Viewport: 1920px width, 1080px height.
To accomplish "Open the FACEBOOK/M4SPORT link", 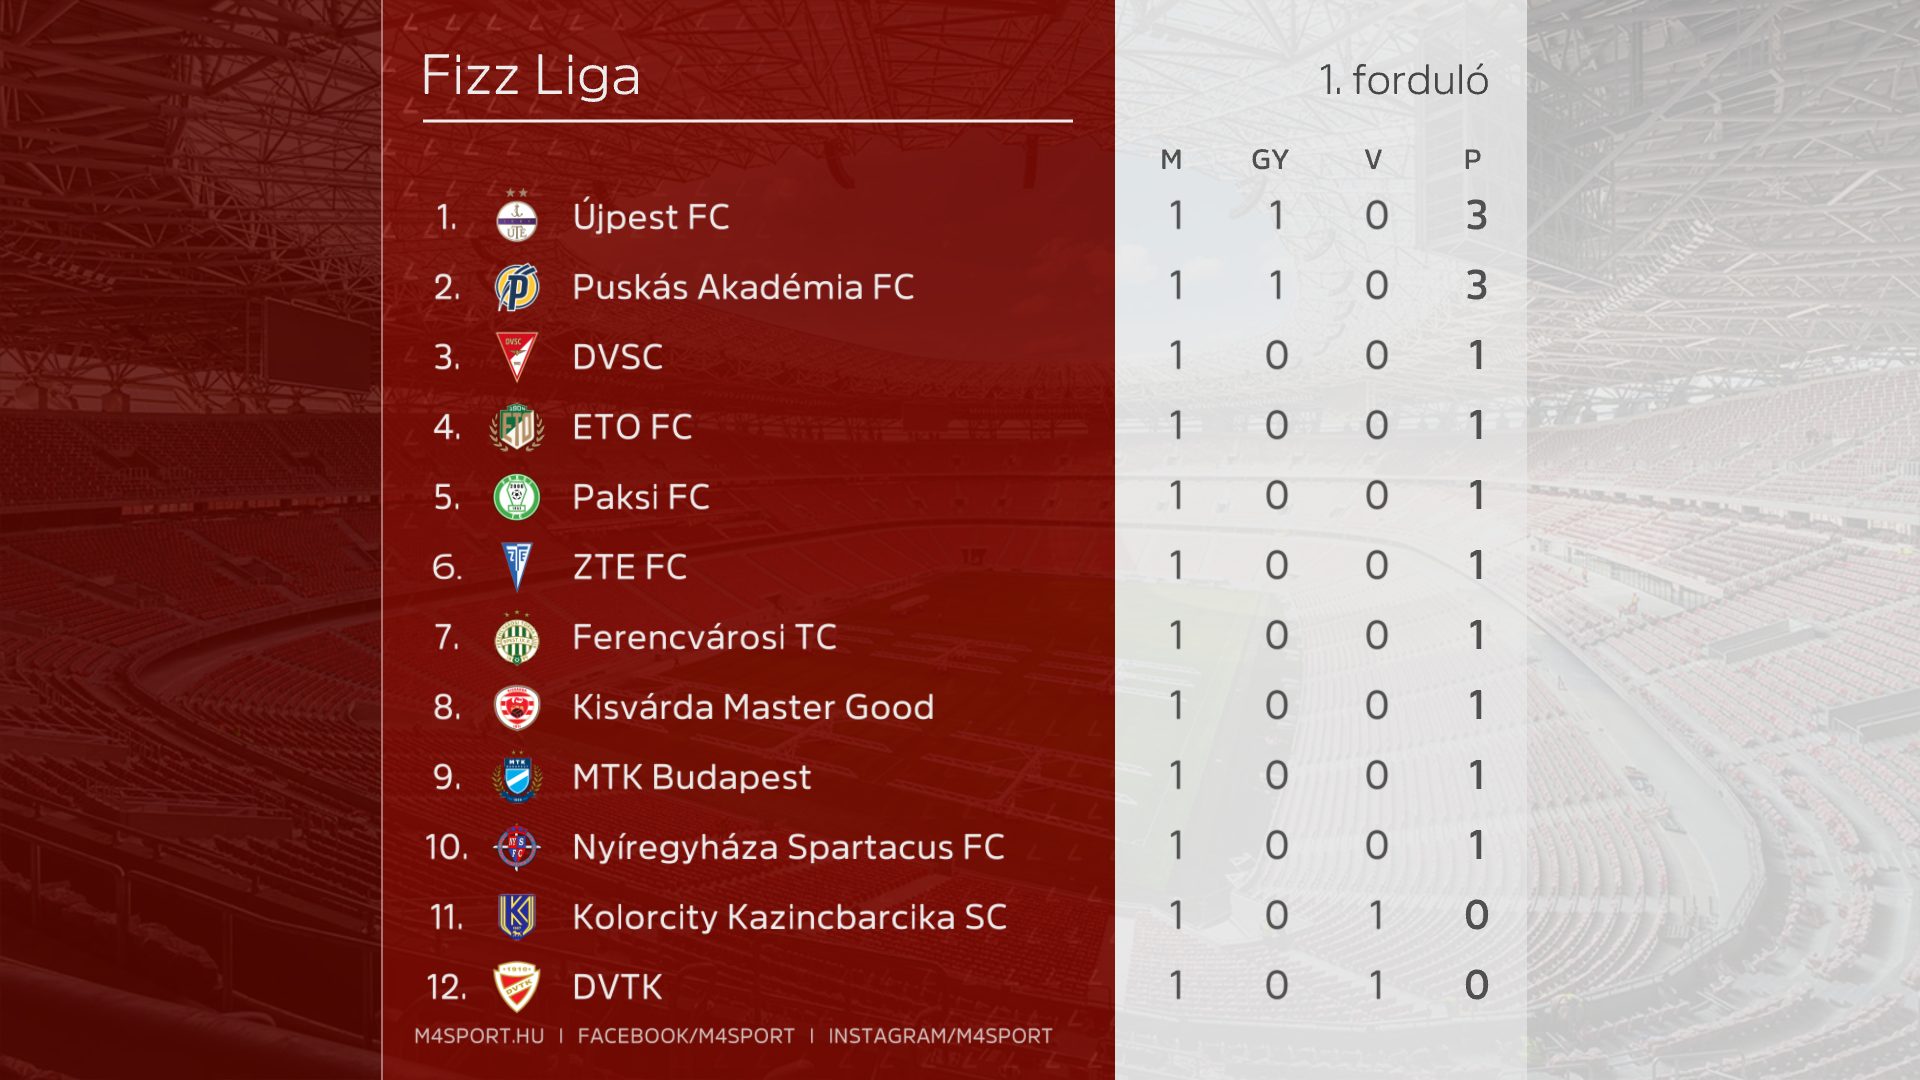I will [x=686, y=1036].
